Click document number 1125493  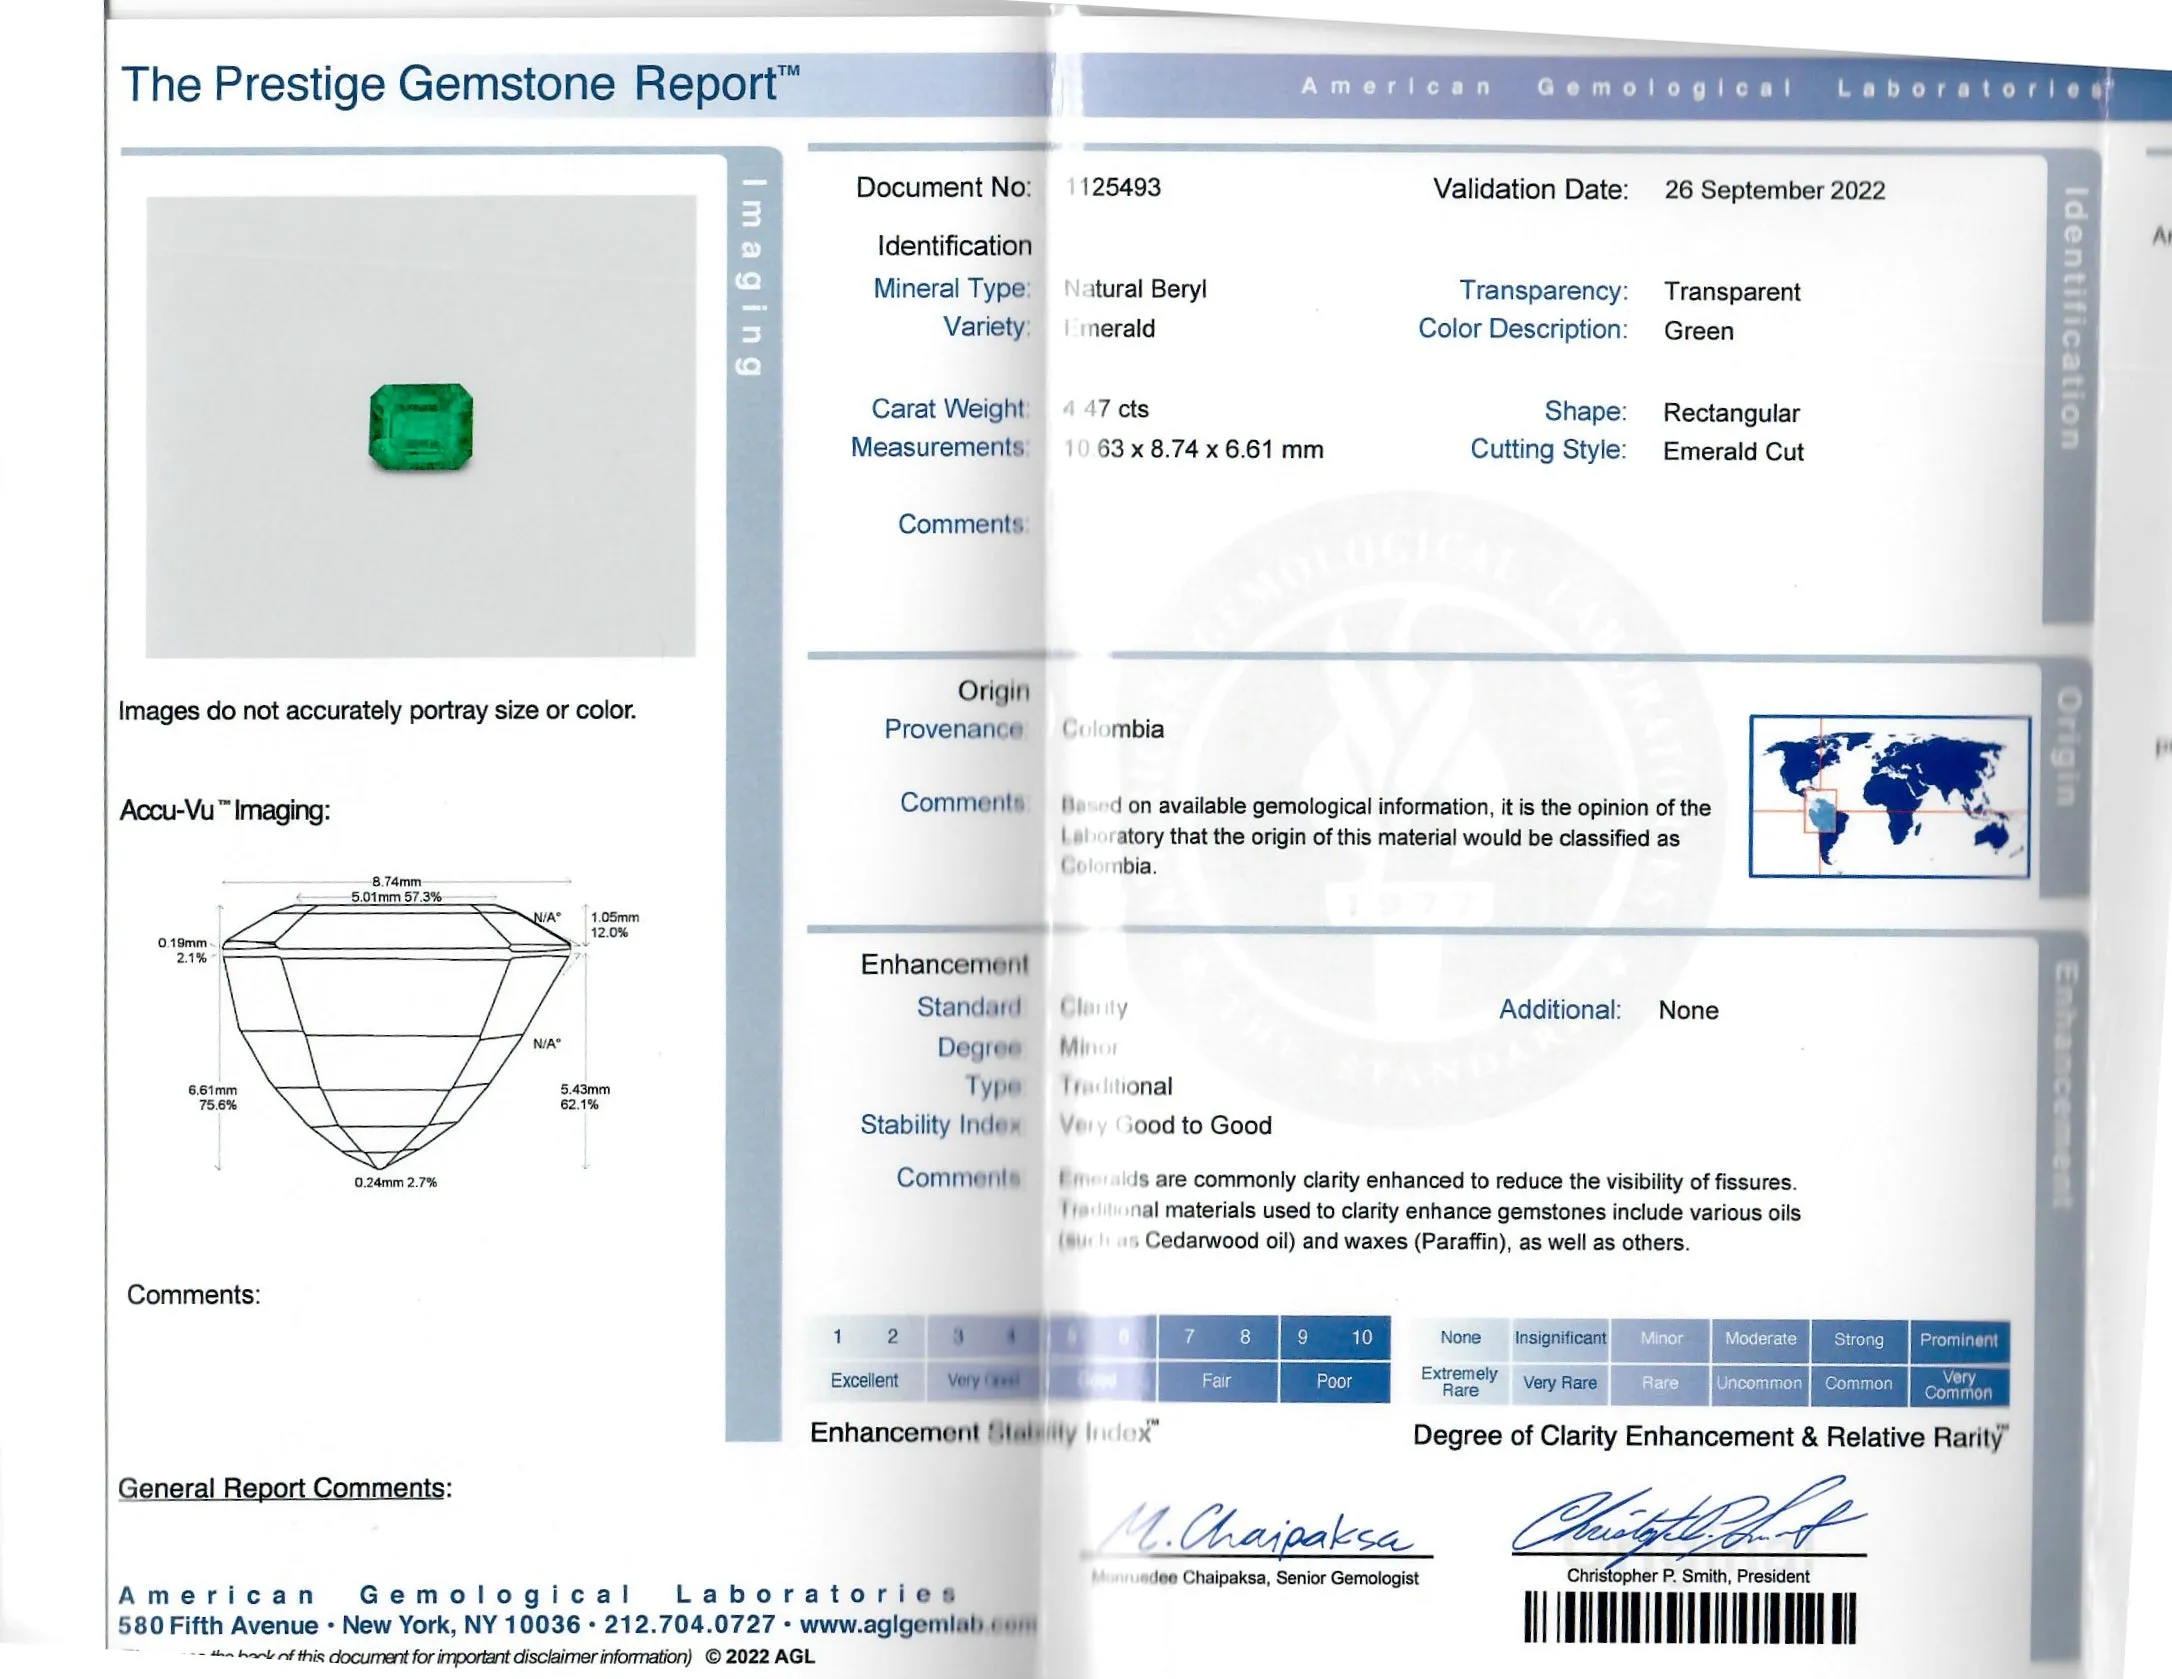[x=1113, y=187]
